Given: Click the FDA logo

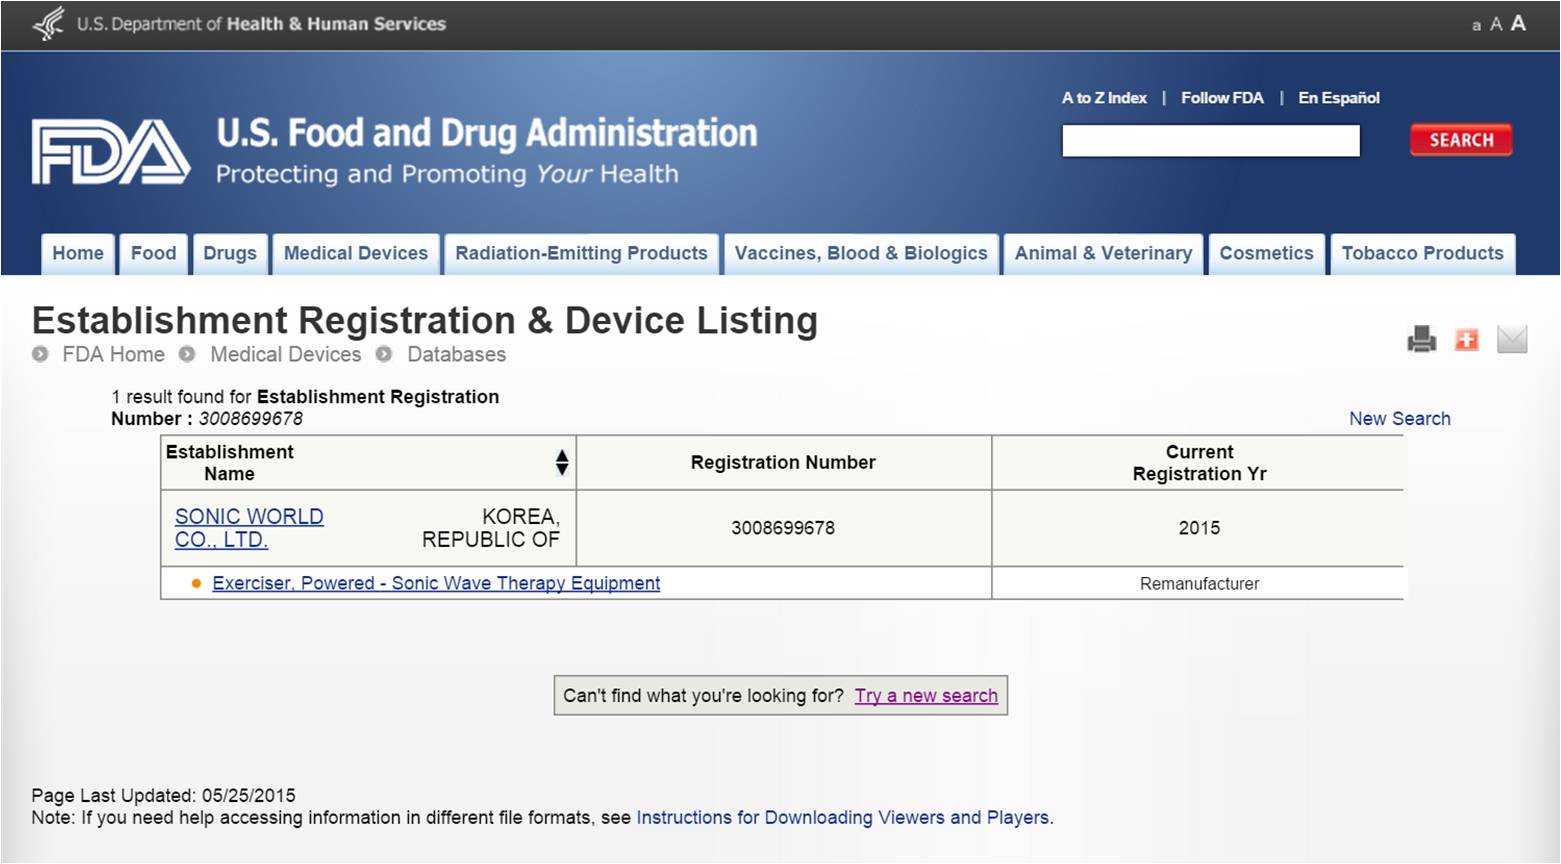Looking at the screenshot, I should point(110,152).
